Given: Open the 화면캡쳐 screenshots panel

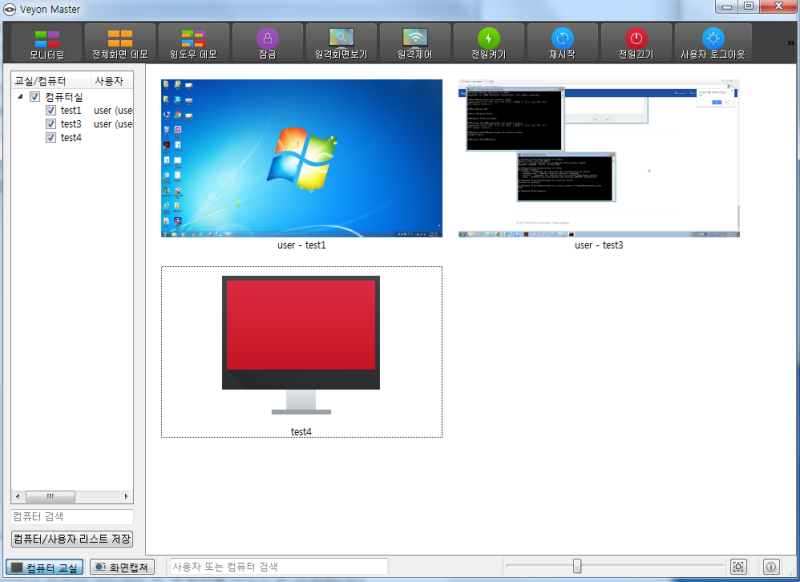Looking at the screenshot, I should (x=122, y=567).
